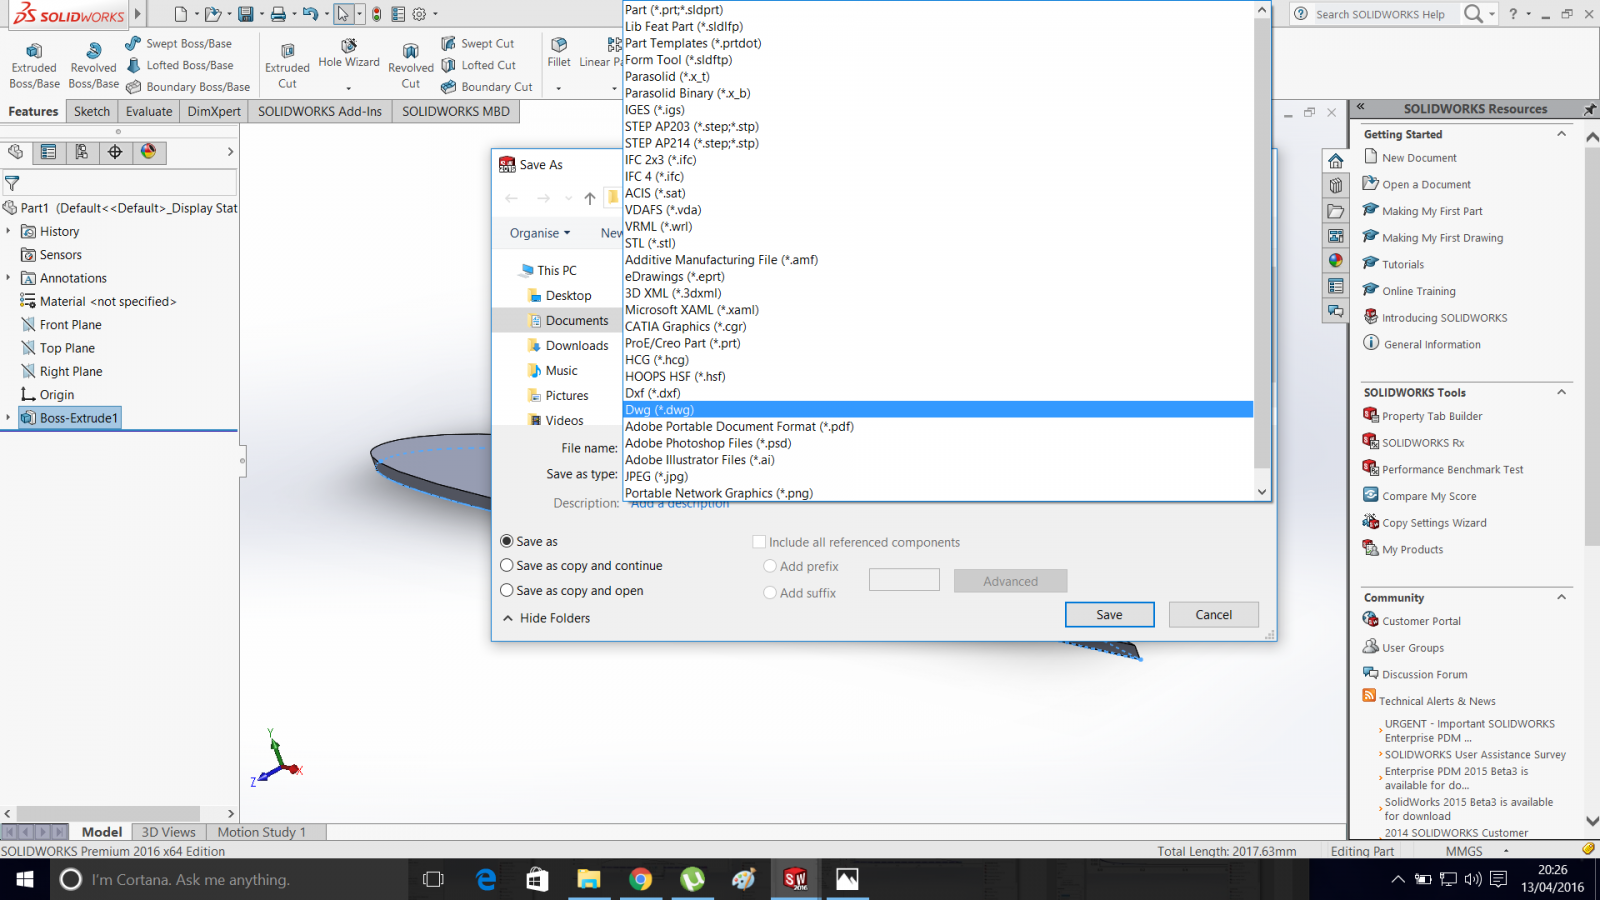Collapse folder browser with Hide Folders
Viewport: 1600px width, 900px height.
(546, 618)
